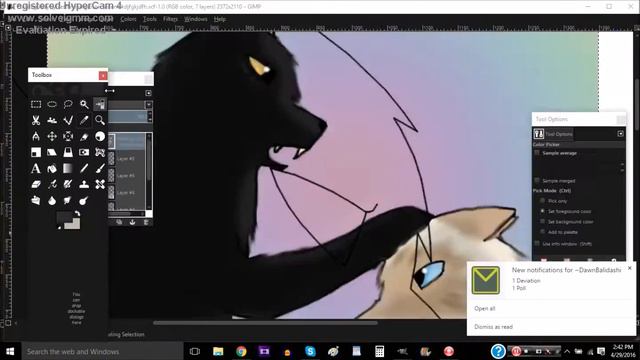Select the Color Picker eyedropper tool
640x360 pixels.
[84, 120]
